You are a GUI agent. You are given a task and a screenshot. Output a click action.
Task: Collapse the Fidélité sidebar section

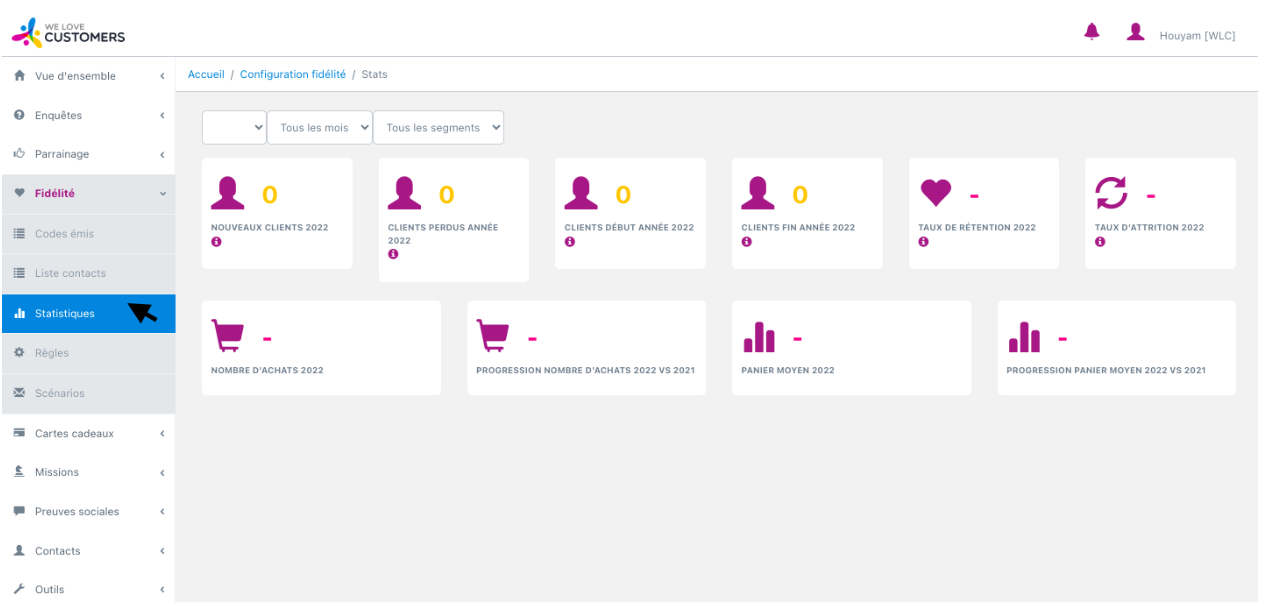coord(87,193)
